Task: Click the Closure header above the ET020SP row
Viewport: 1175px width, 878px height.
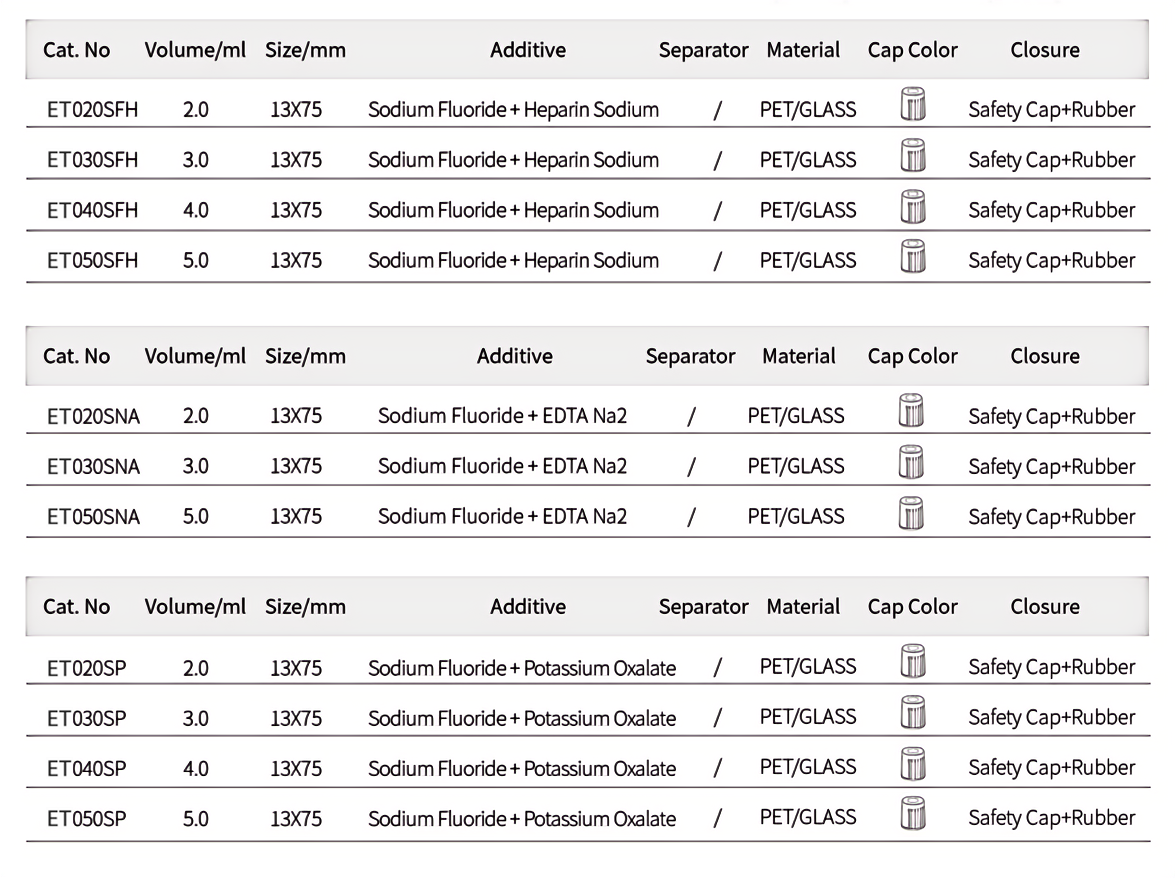Action: 1044,607
